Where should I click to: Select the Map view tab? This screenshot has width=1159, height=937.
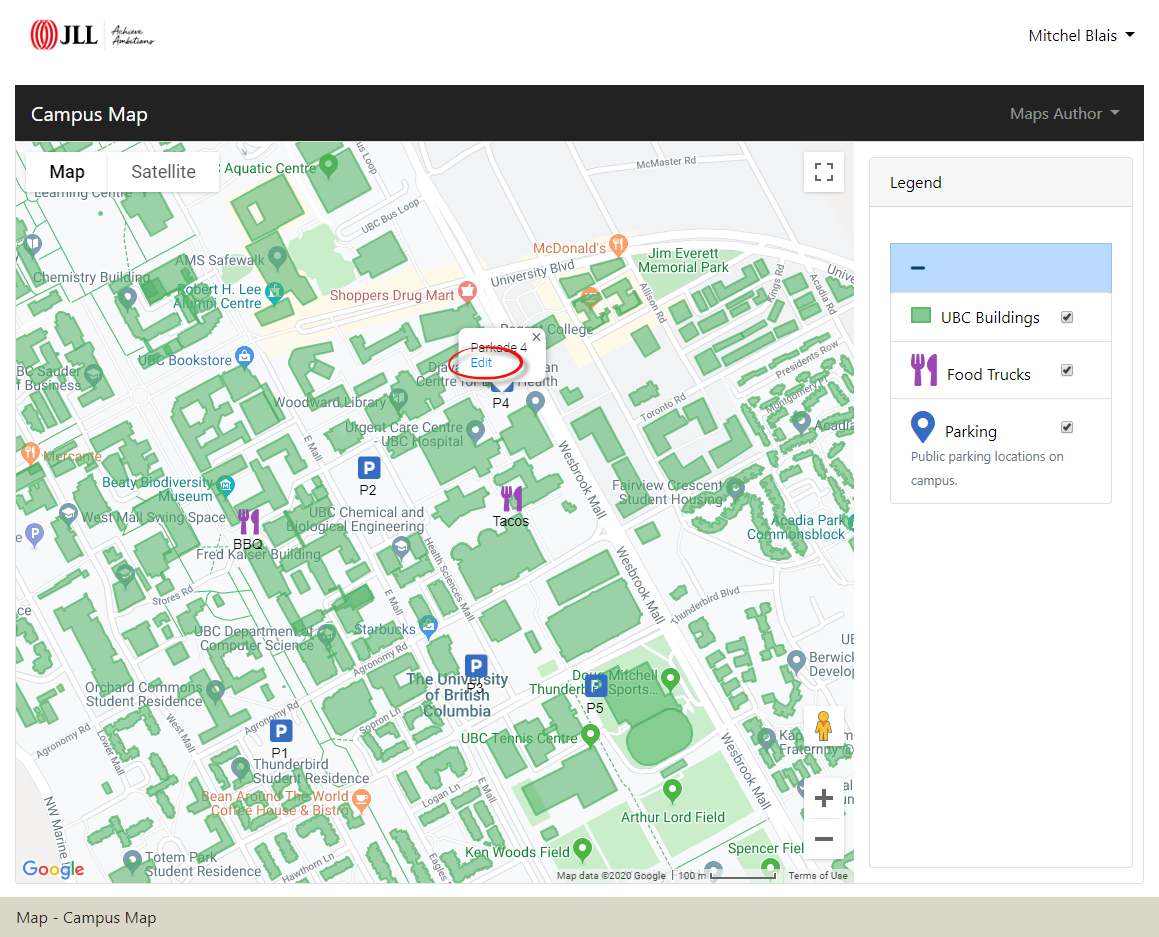point(67,172)
